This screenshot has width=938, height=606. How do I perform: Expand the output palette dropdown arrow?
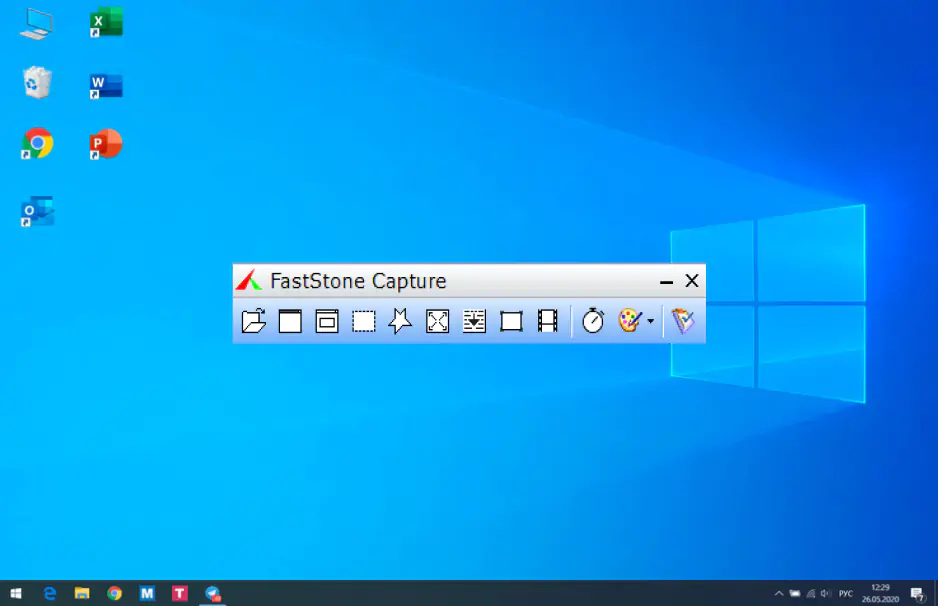coord(651,322)
